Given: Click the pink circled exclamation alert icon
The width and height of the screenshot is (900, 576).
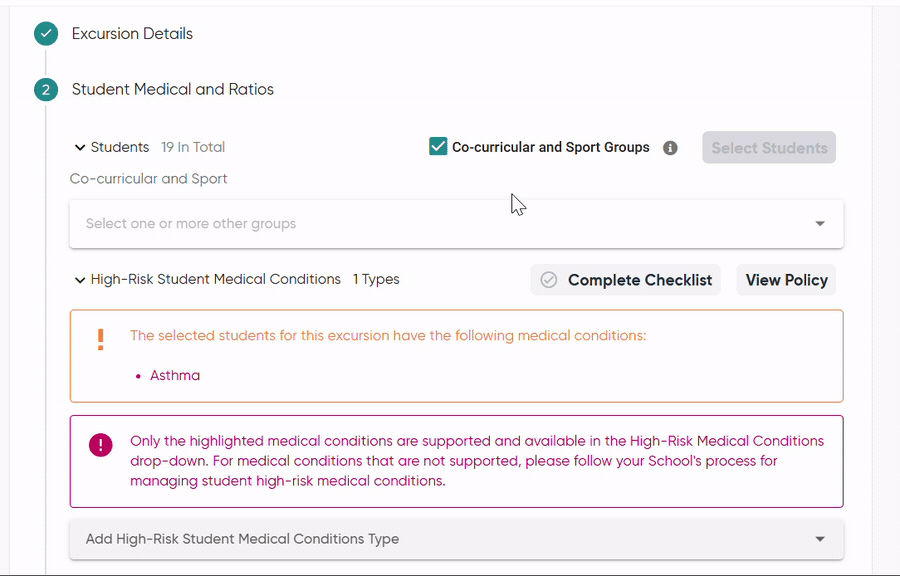Looking at the screenshot, I should tap(100, 445).
